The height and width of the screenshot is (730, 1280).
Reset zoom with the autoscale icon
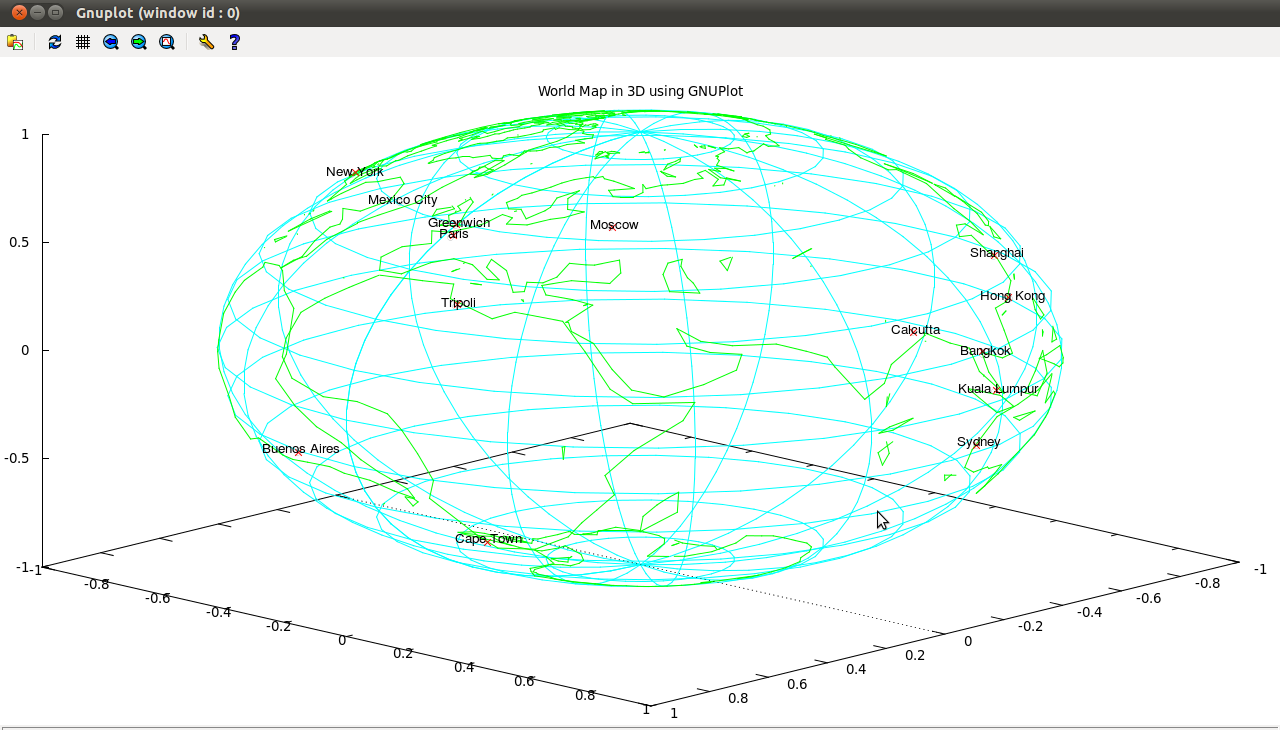[167, 42]
